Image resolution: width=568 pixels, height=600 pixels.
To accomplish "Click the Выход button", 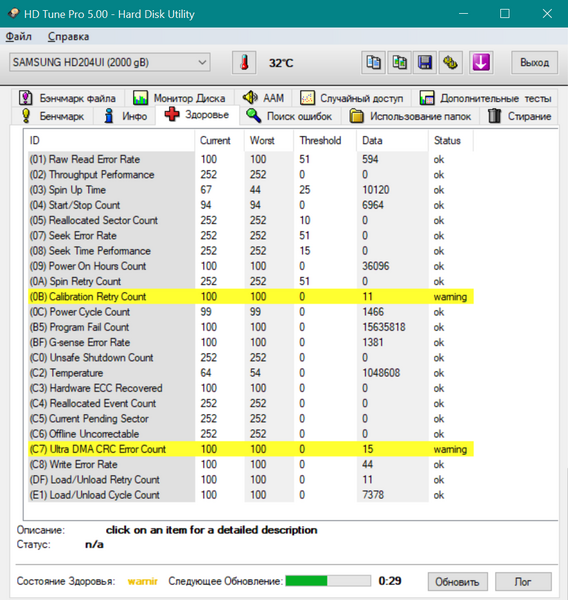I will point(534,62).
